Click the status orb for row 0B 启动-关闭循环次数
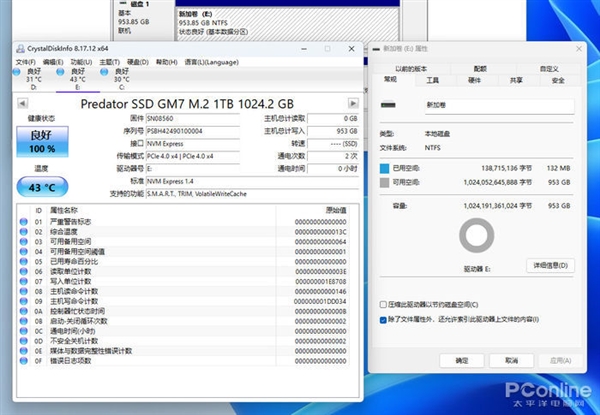 pos(24,321)
